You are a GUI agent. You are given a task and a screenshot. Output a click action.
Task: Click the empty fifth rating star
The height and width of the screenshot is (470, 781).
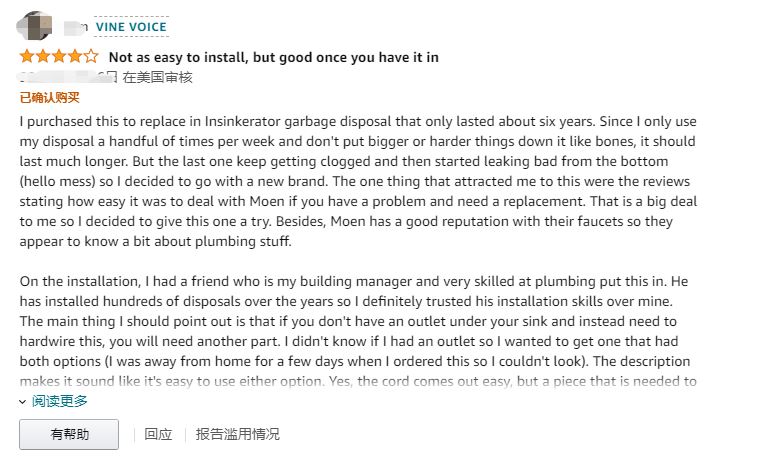(91, 56)
